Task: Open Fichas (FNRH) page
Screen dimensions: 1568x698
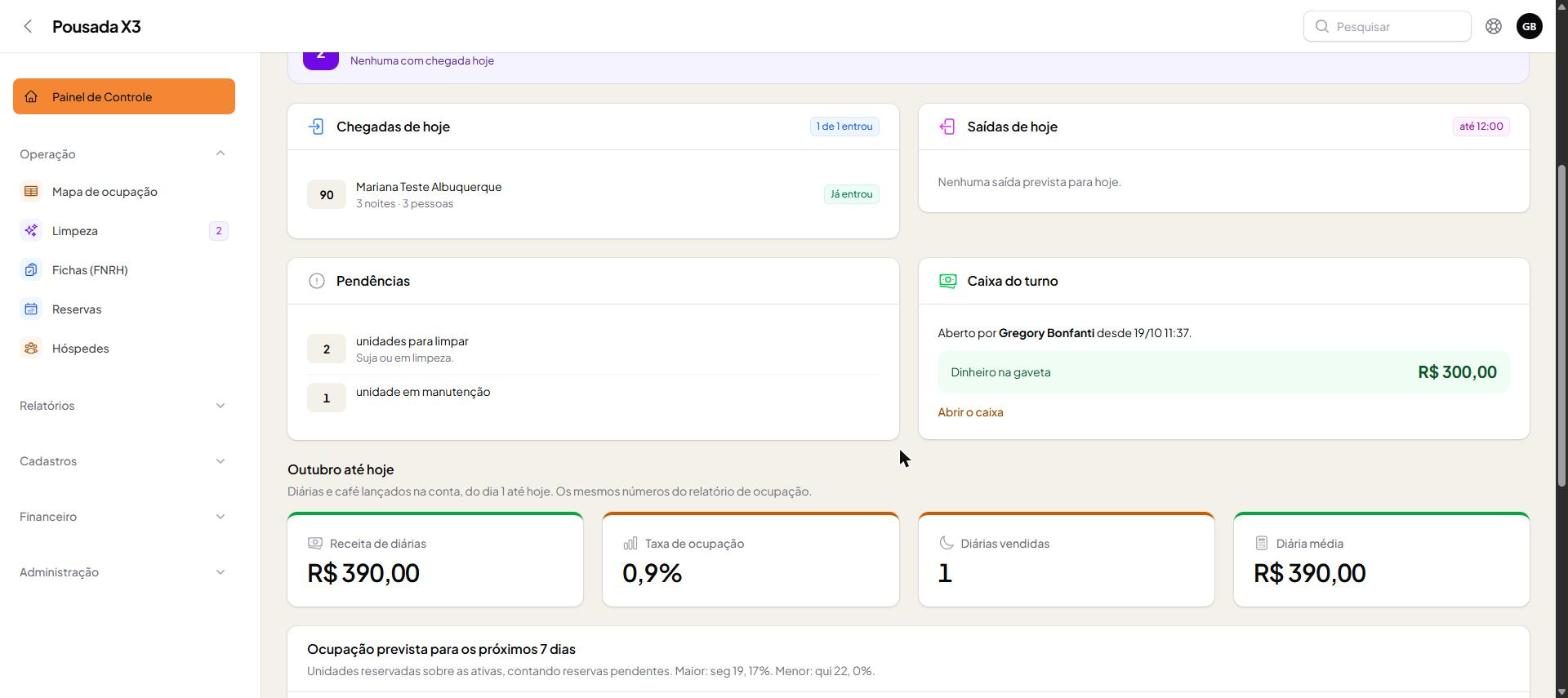Action: pyautogui.click(x=124, y=270)
